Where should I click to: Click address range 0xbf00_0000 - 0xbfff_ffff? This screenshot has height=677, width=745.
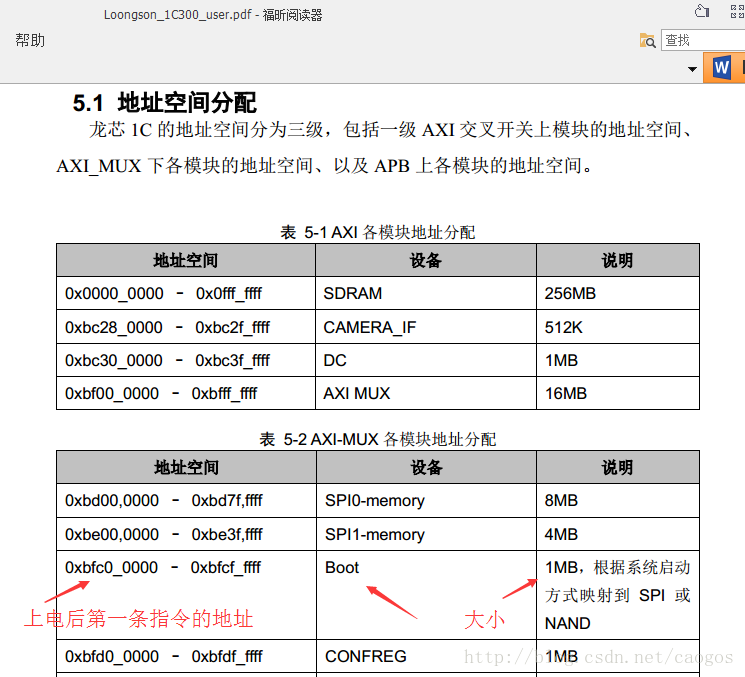[x=161, y=393]
